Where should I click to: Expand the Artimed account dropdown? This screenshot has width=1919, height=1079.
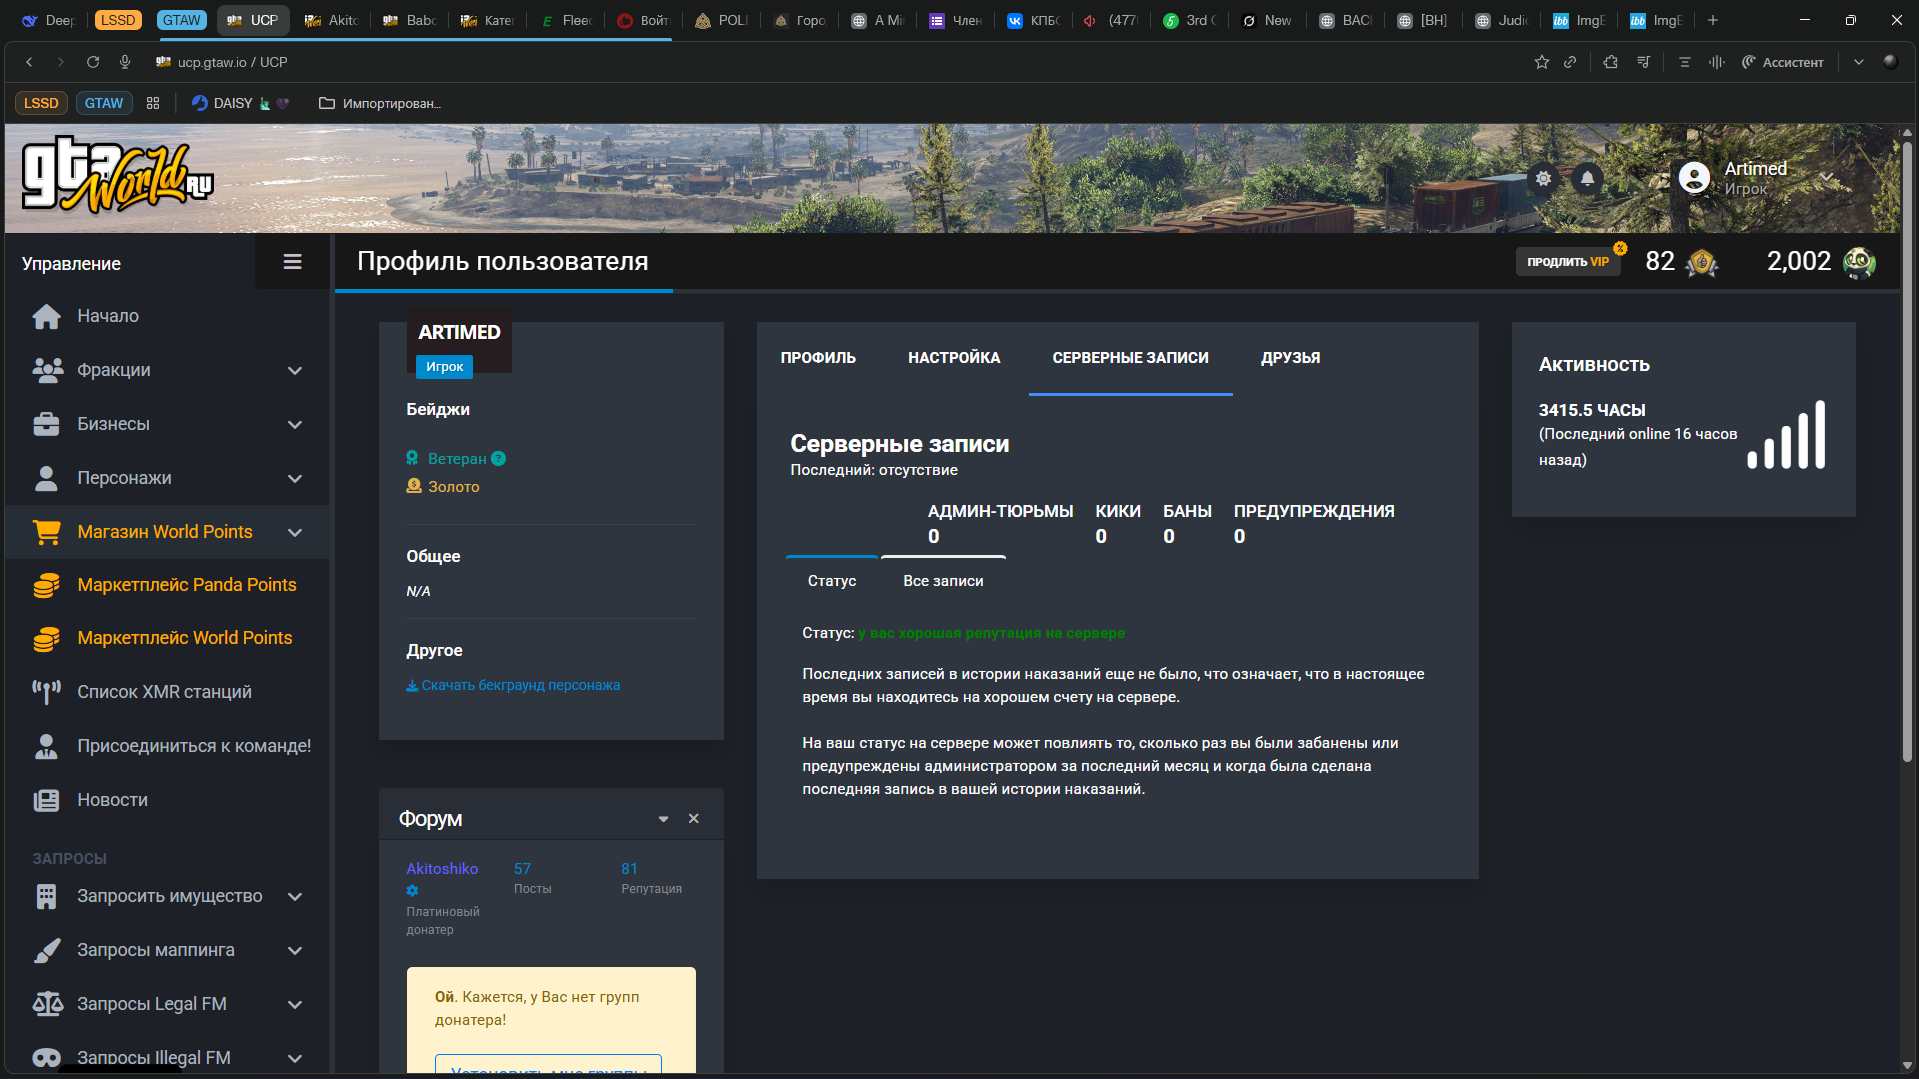(x=1826, y=177)
